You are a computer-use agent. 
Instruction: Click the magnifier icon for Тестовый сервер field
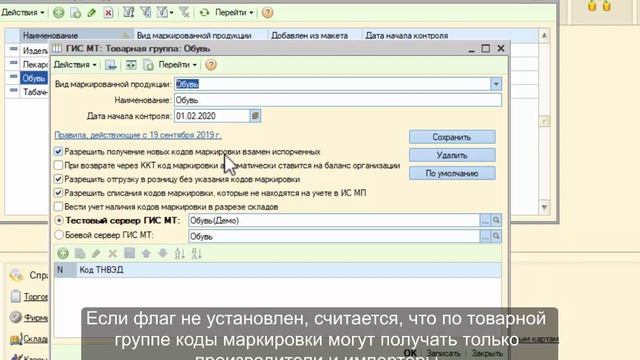(496, 221)
